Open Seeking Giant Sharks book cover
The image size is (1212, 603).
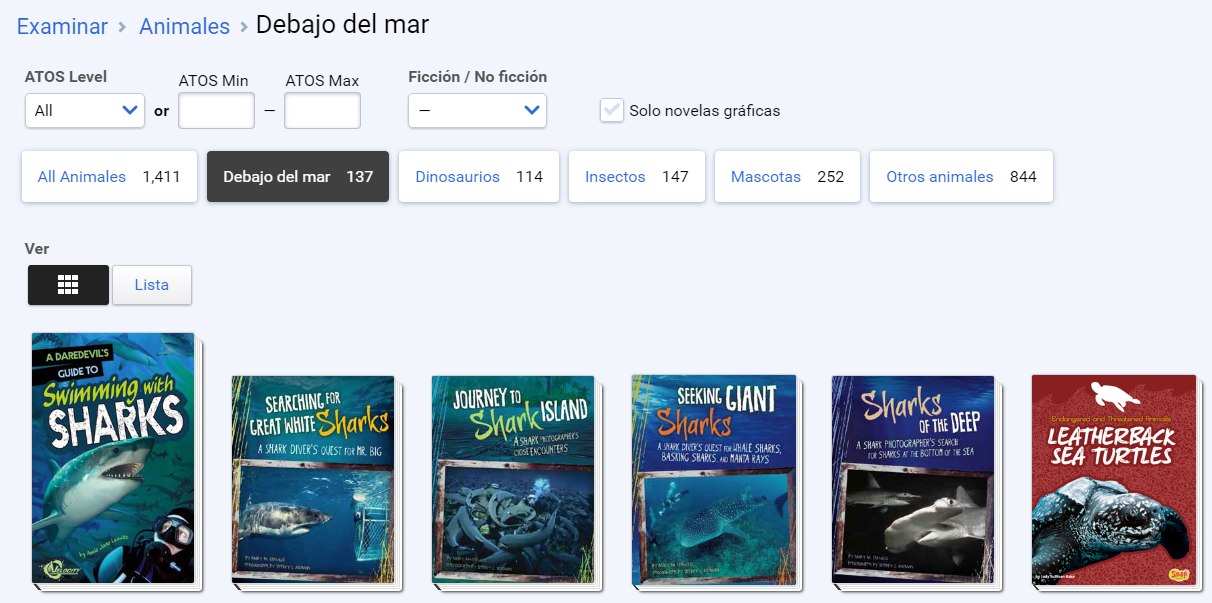tap(714, 480)
